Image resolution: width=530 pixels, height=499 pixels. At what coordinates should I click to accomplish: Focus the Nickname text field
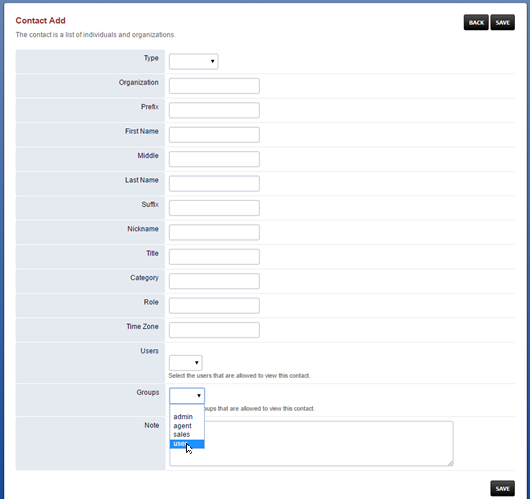point(214,232)
